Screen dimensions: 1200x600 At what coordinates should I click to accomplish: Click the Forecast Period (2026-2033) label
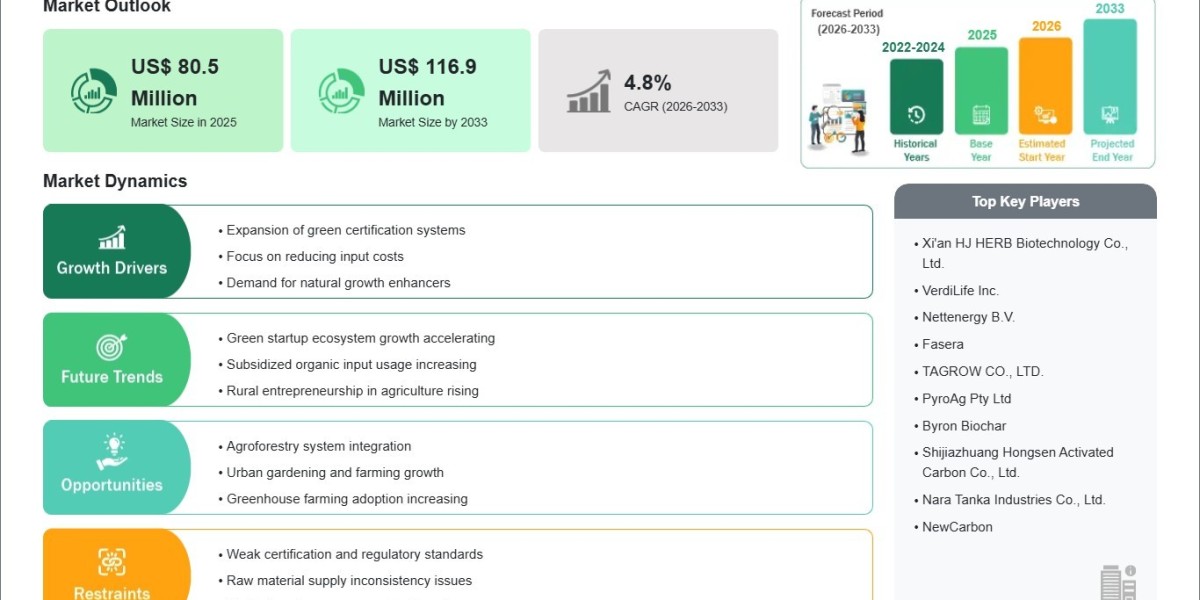847,21
